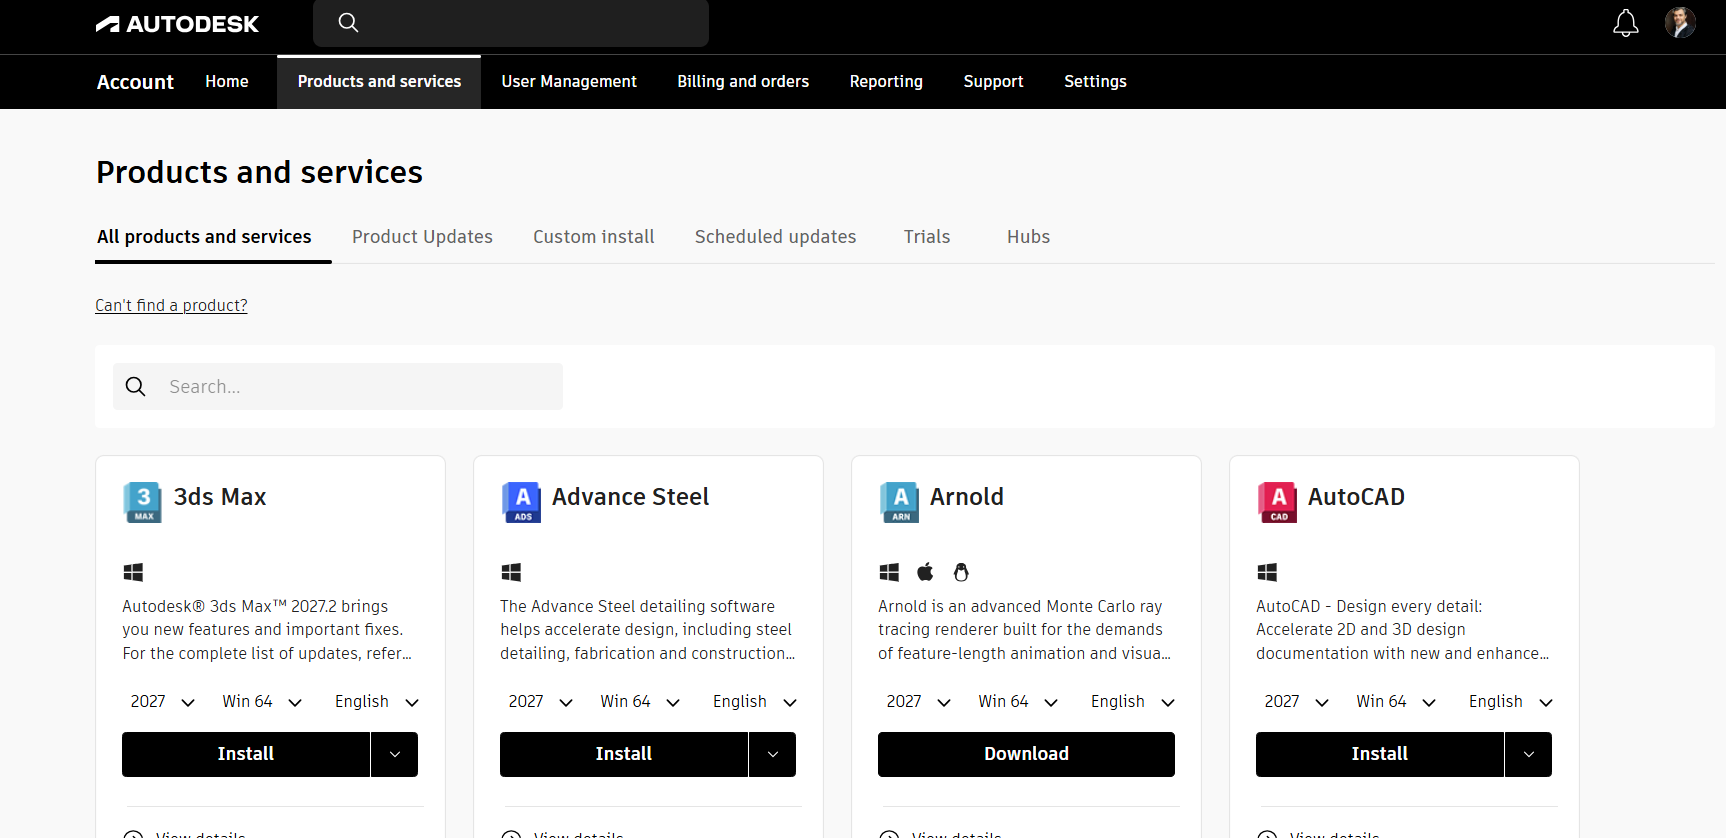The image size is (1726, 838).
Task: Click the Account label in navigation
Action: click(x=135, y=82)
